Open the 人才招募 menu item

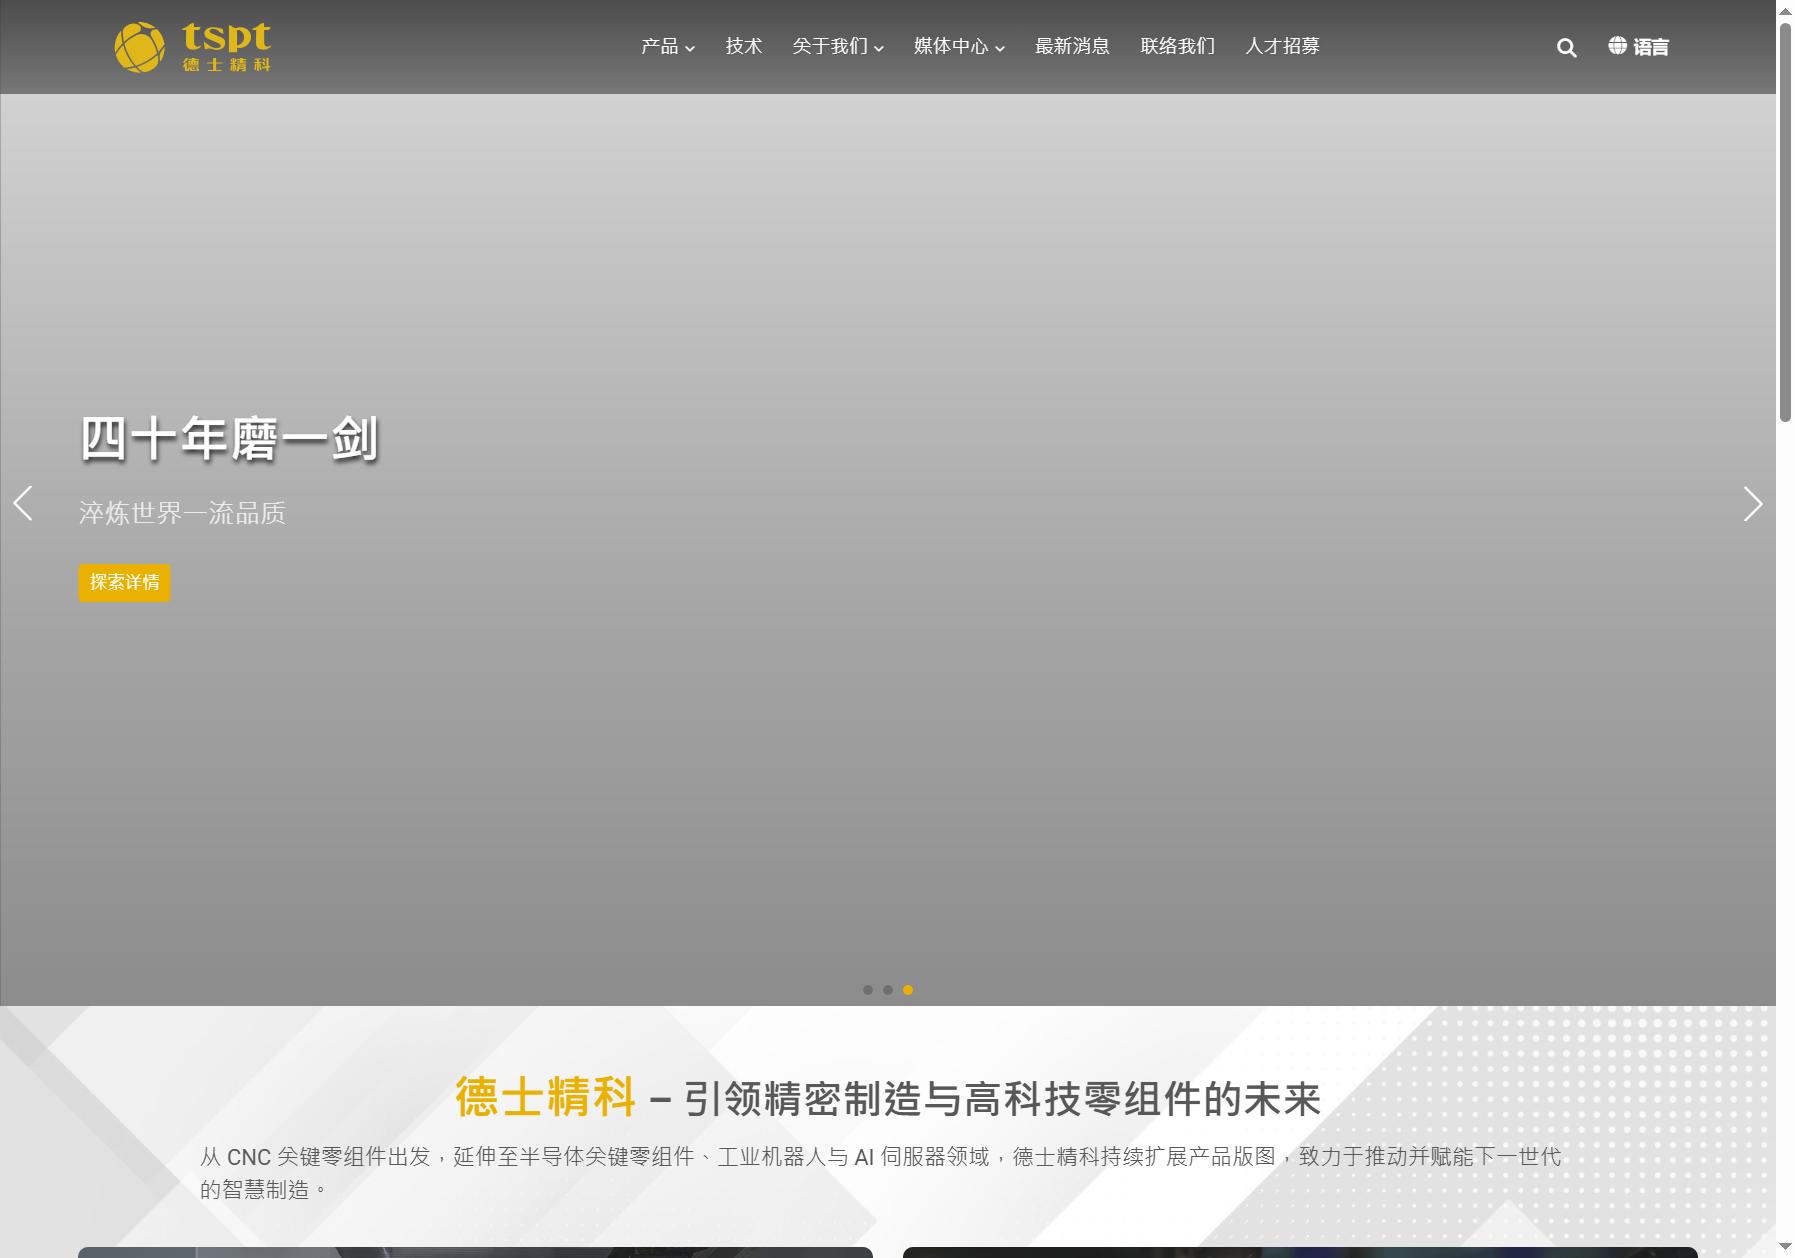click(1283, 46)
